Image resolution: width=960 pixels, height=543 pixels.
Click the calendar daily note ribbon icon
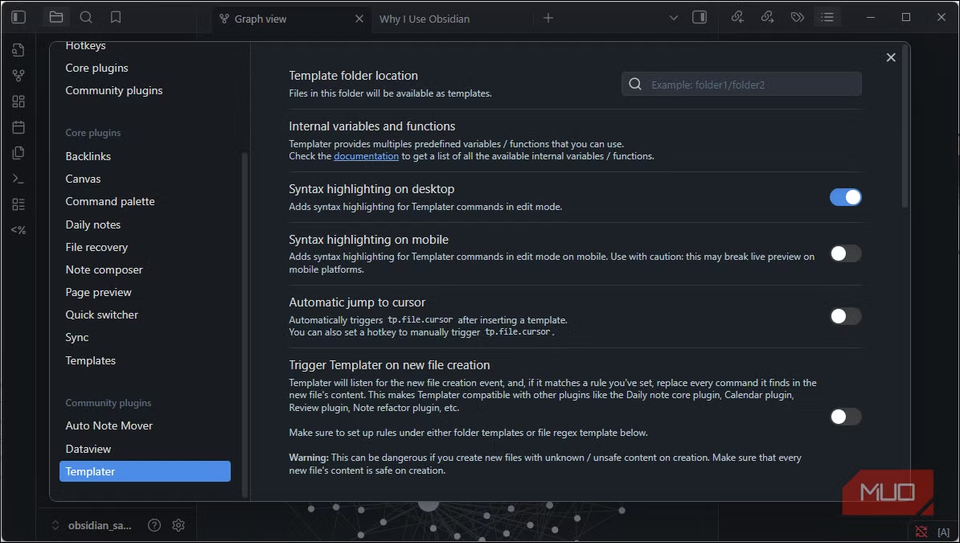(x=18, y=127)
